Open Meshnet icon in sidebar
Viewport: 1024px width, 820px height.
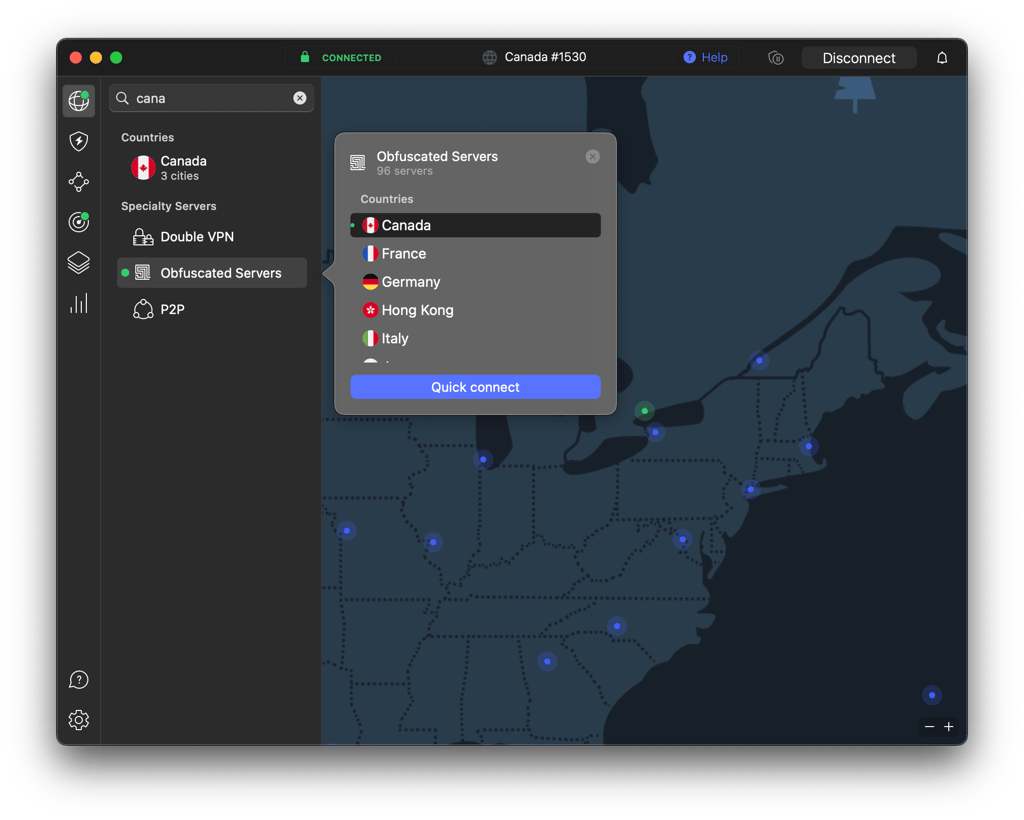tap(79, 181)
